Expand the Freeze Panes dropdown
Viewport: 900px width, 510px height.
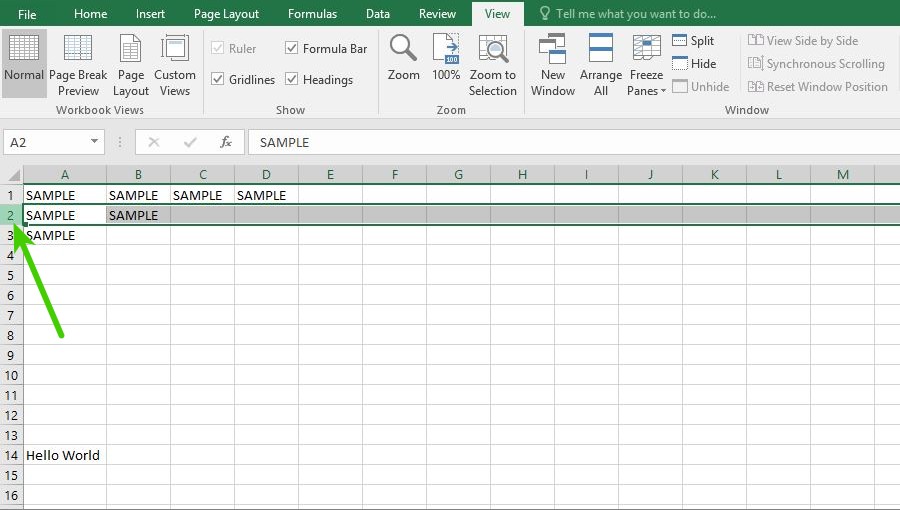[x=646, y=65]
